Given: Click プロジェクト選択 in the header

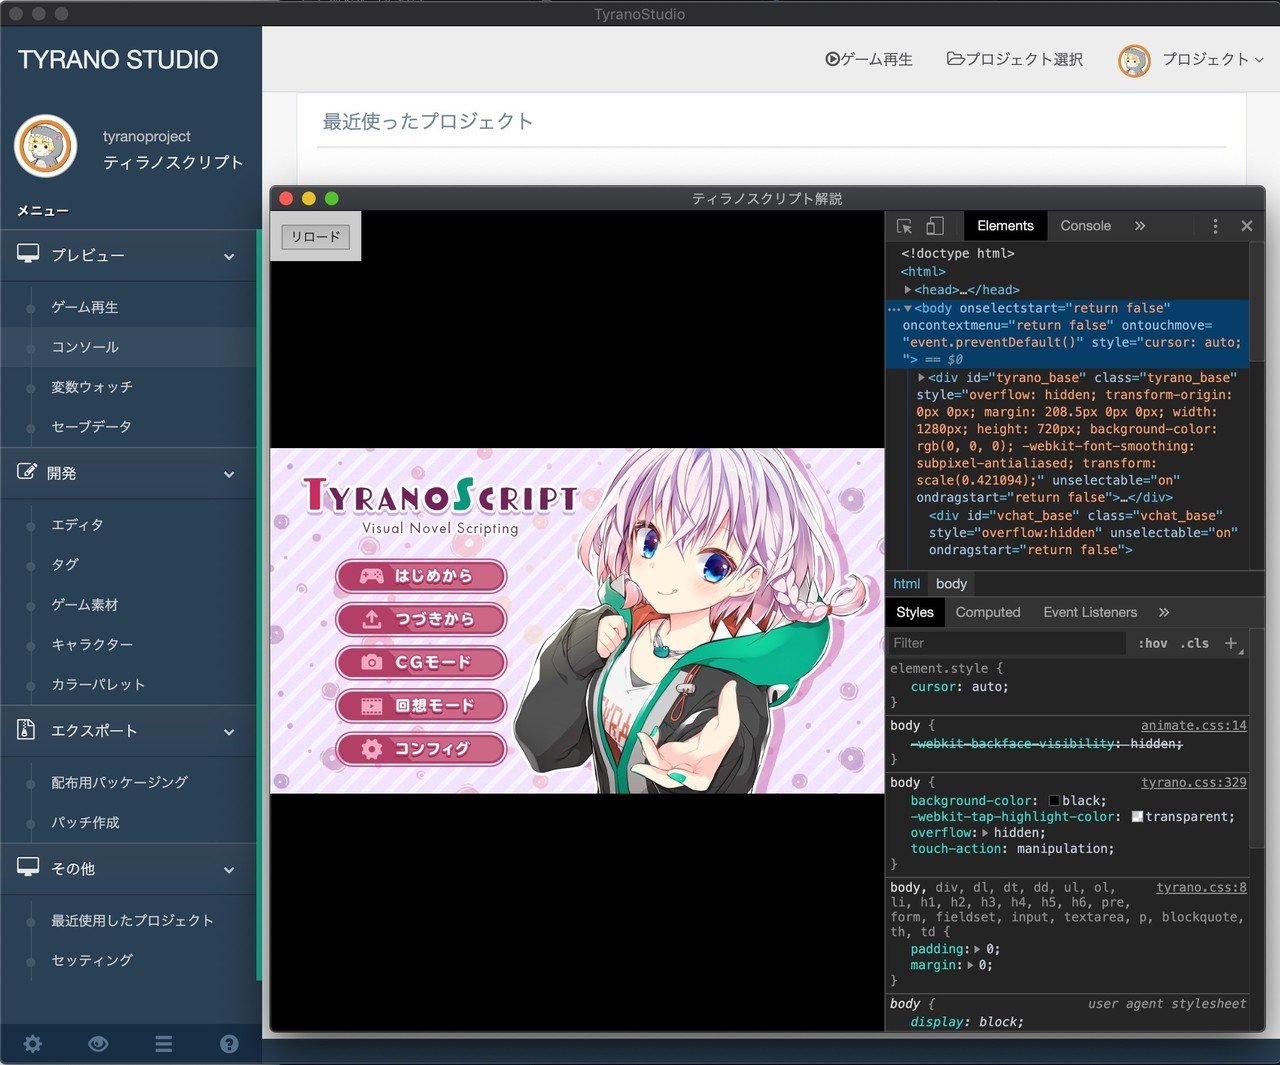Looking at the screenshot, I should (1014, 59).
